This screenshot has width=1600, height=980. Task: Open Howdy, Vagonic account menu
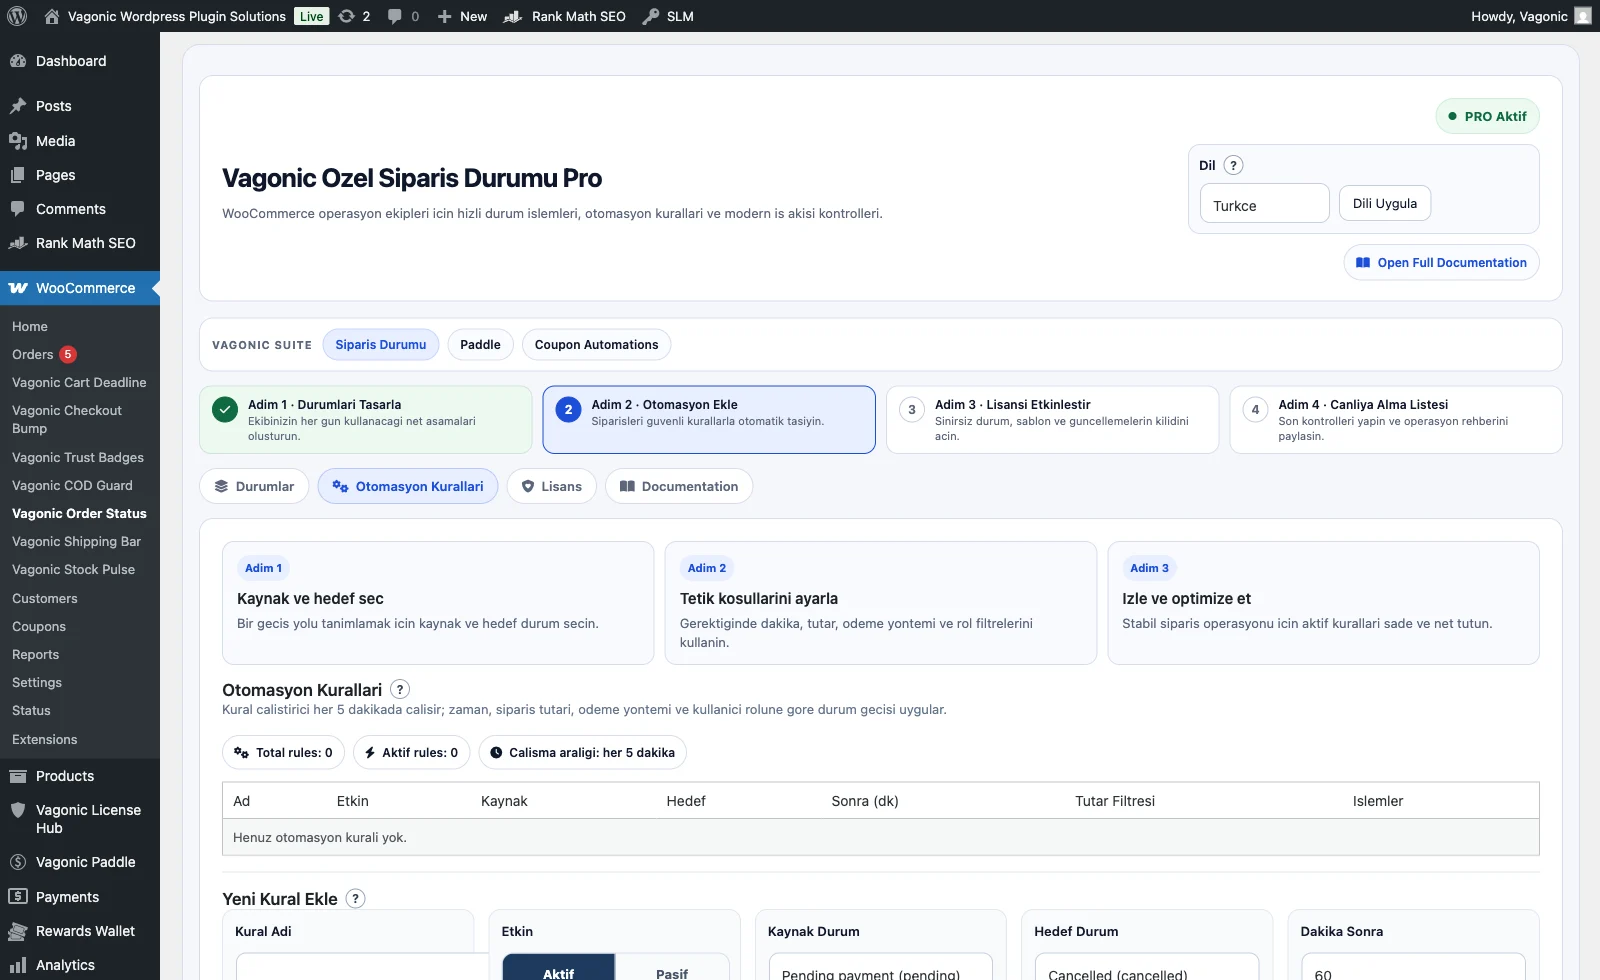tap(1530, 16)
